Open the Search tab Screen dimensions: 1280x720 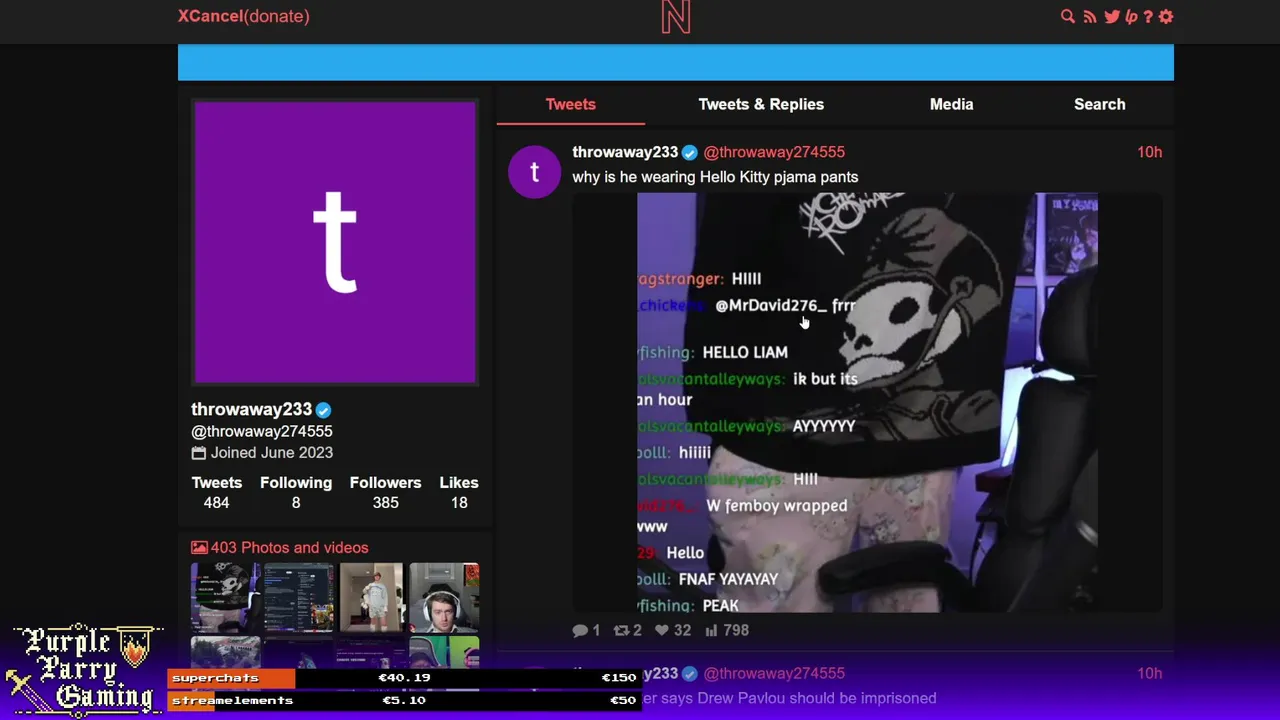click(1099, 104)
